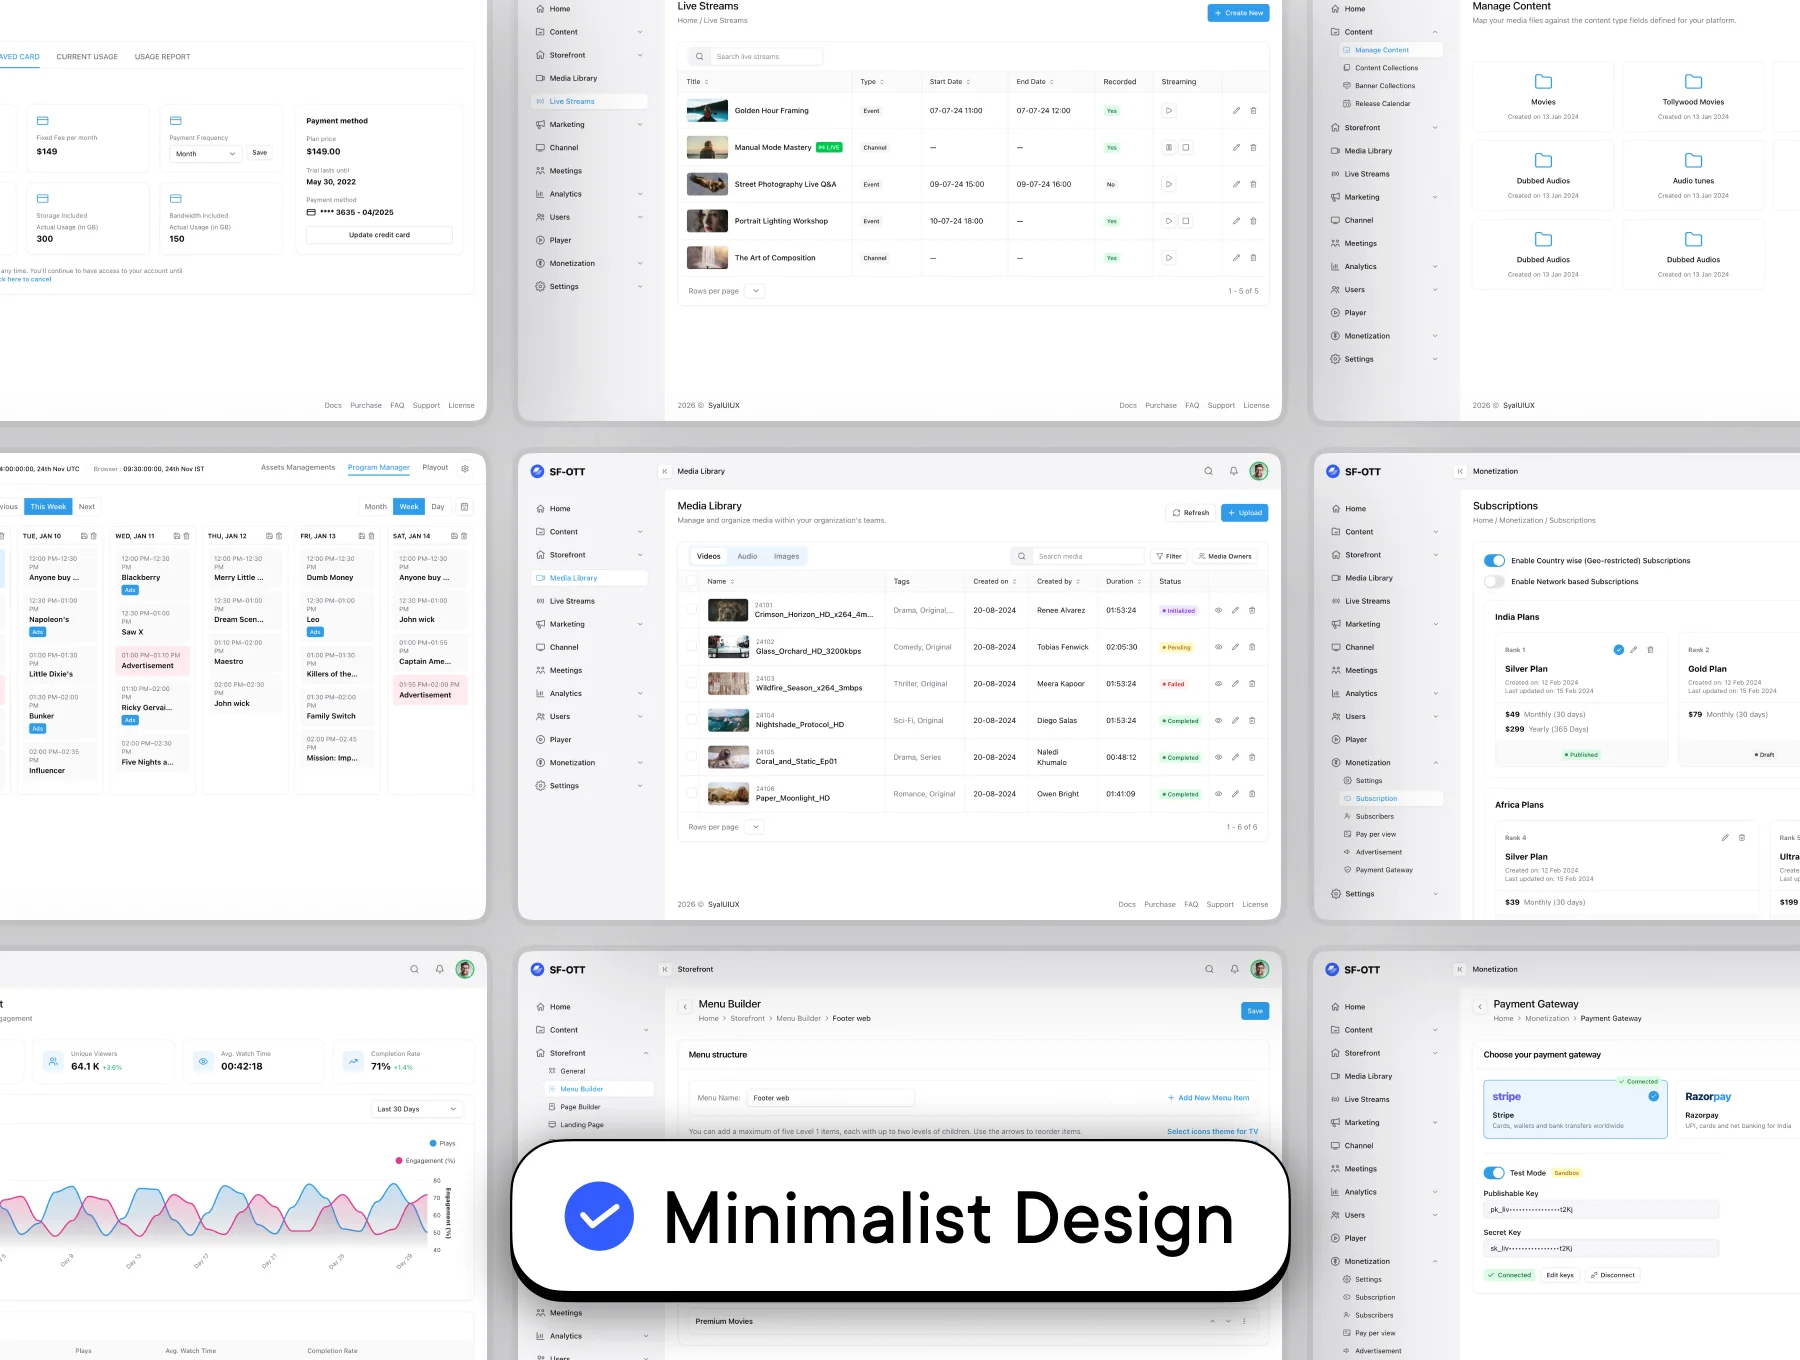This screenshot has width=1800, height=1360.
Task: Delete the Rank 4 Silver Plan in Africa Plans
Action: coord(1742,837)
